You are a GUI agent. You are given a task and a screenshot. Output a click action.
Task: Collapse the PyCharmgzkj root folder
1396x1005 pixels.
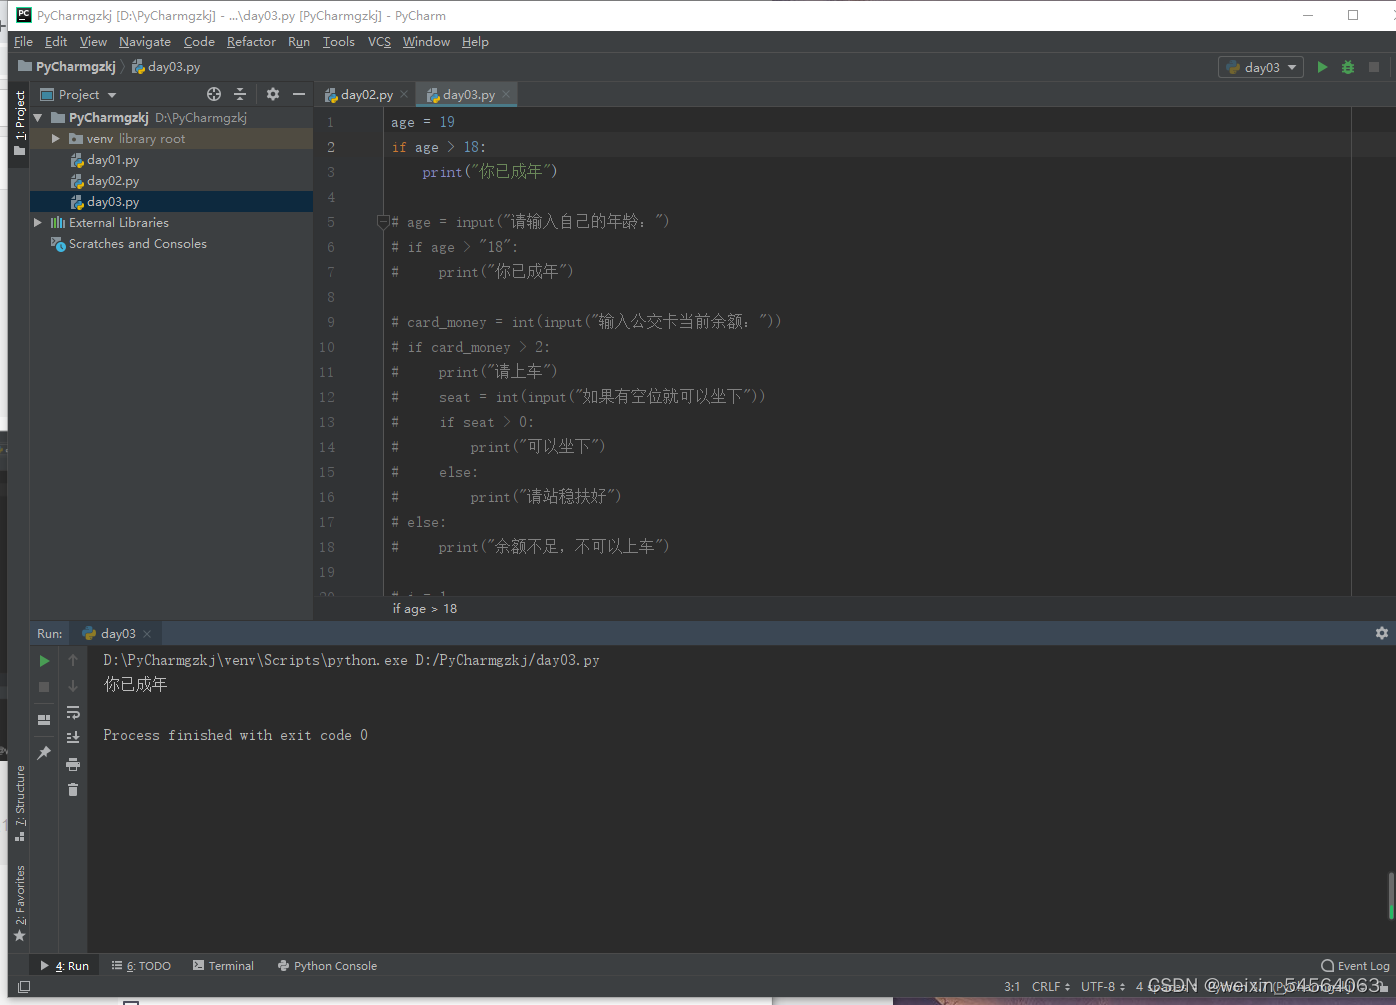38,118
